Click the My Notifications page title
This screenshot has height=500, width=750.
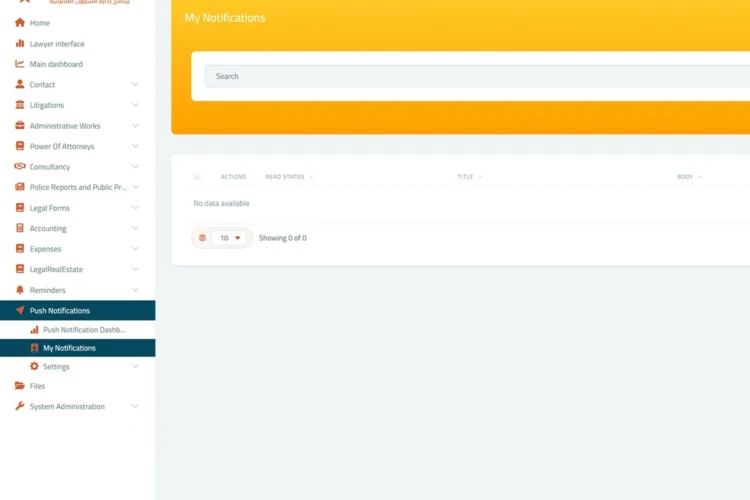coord(225,18)
